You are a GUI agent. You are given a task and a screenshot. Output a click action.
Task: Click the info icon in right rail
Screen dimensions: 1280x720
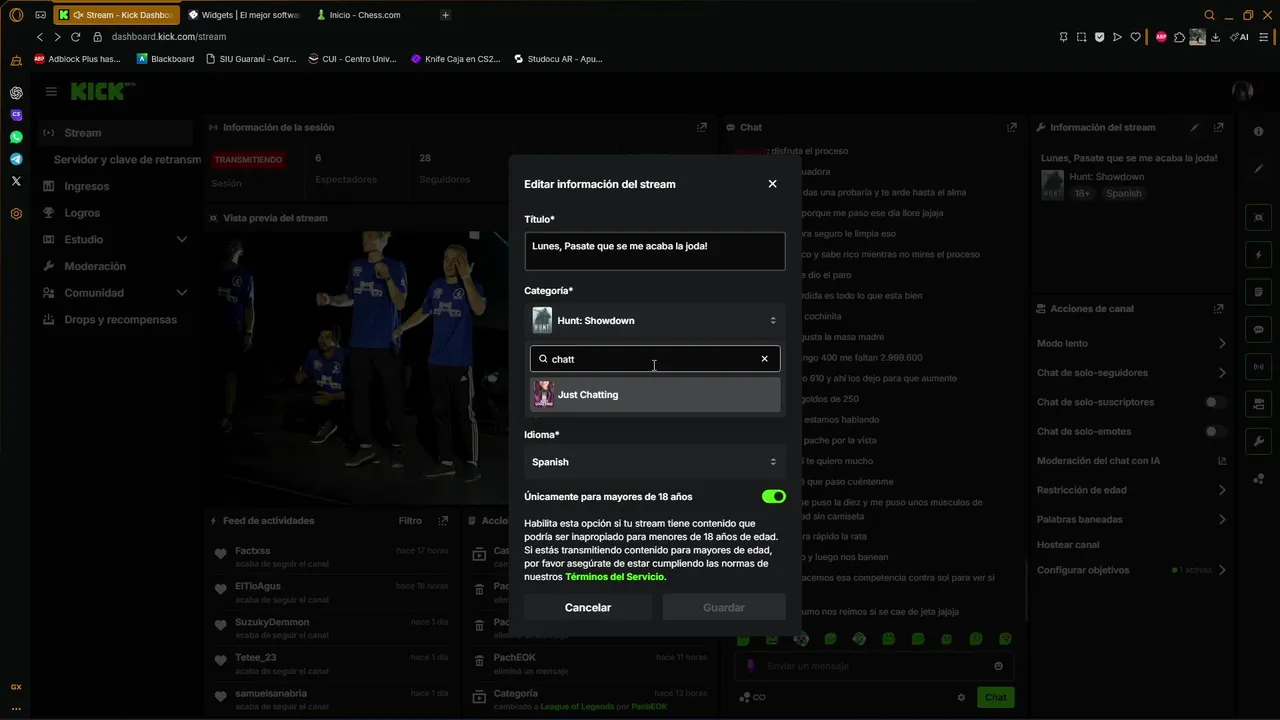coord(1258,132)
